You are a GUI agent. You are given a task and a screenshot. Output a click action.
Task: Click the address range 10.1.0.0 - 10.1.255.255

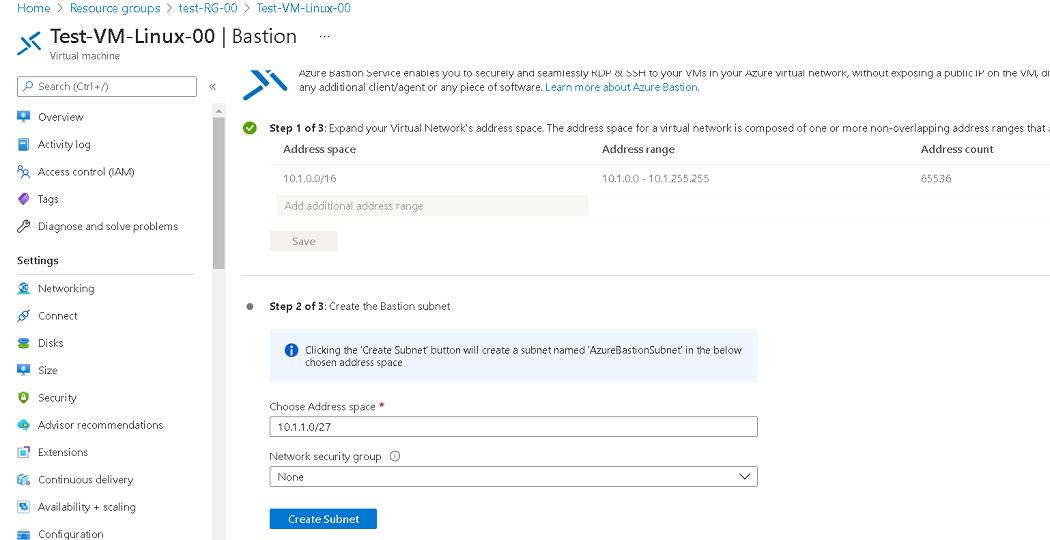click(656, 178)
